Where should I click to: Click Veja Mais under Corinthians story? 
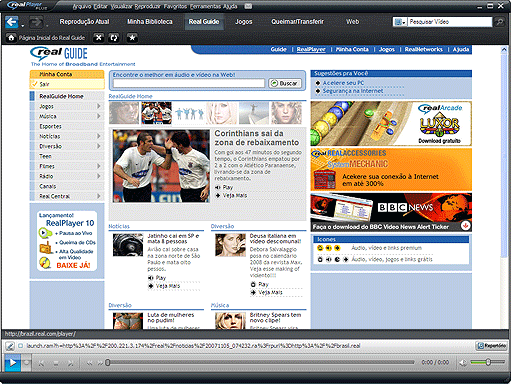(x=235, y=195)
